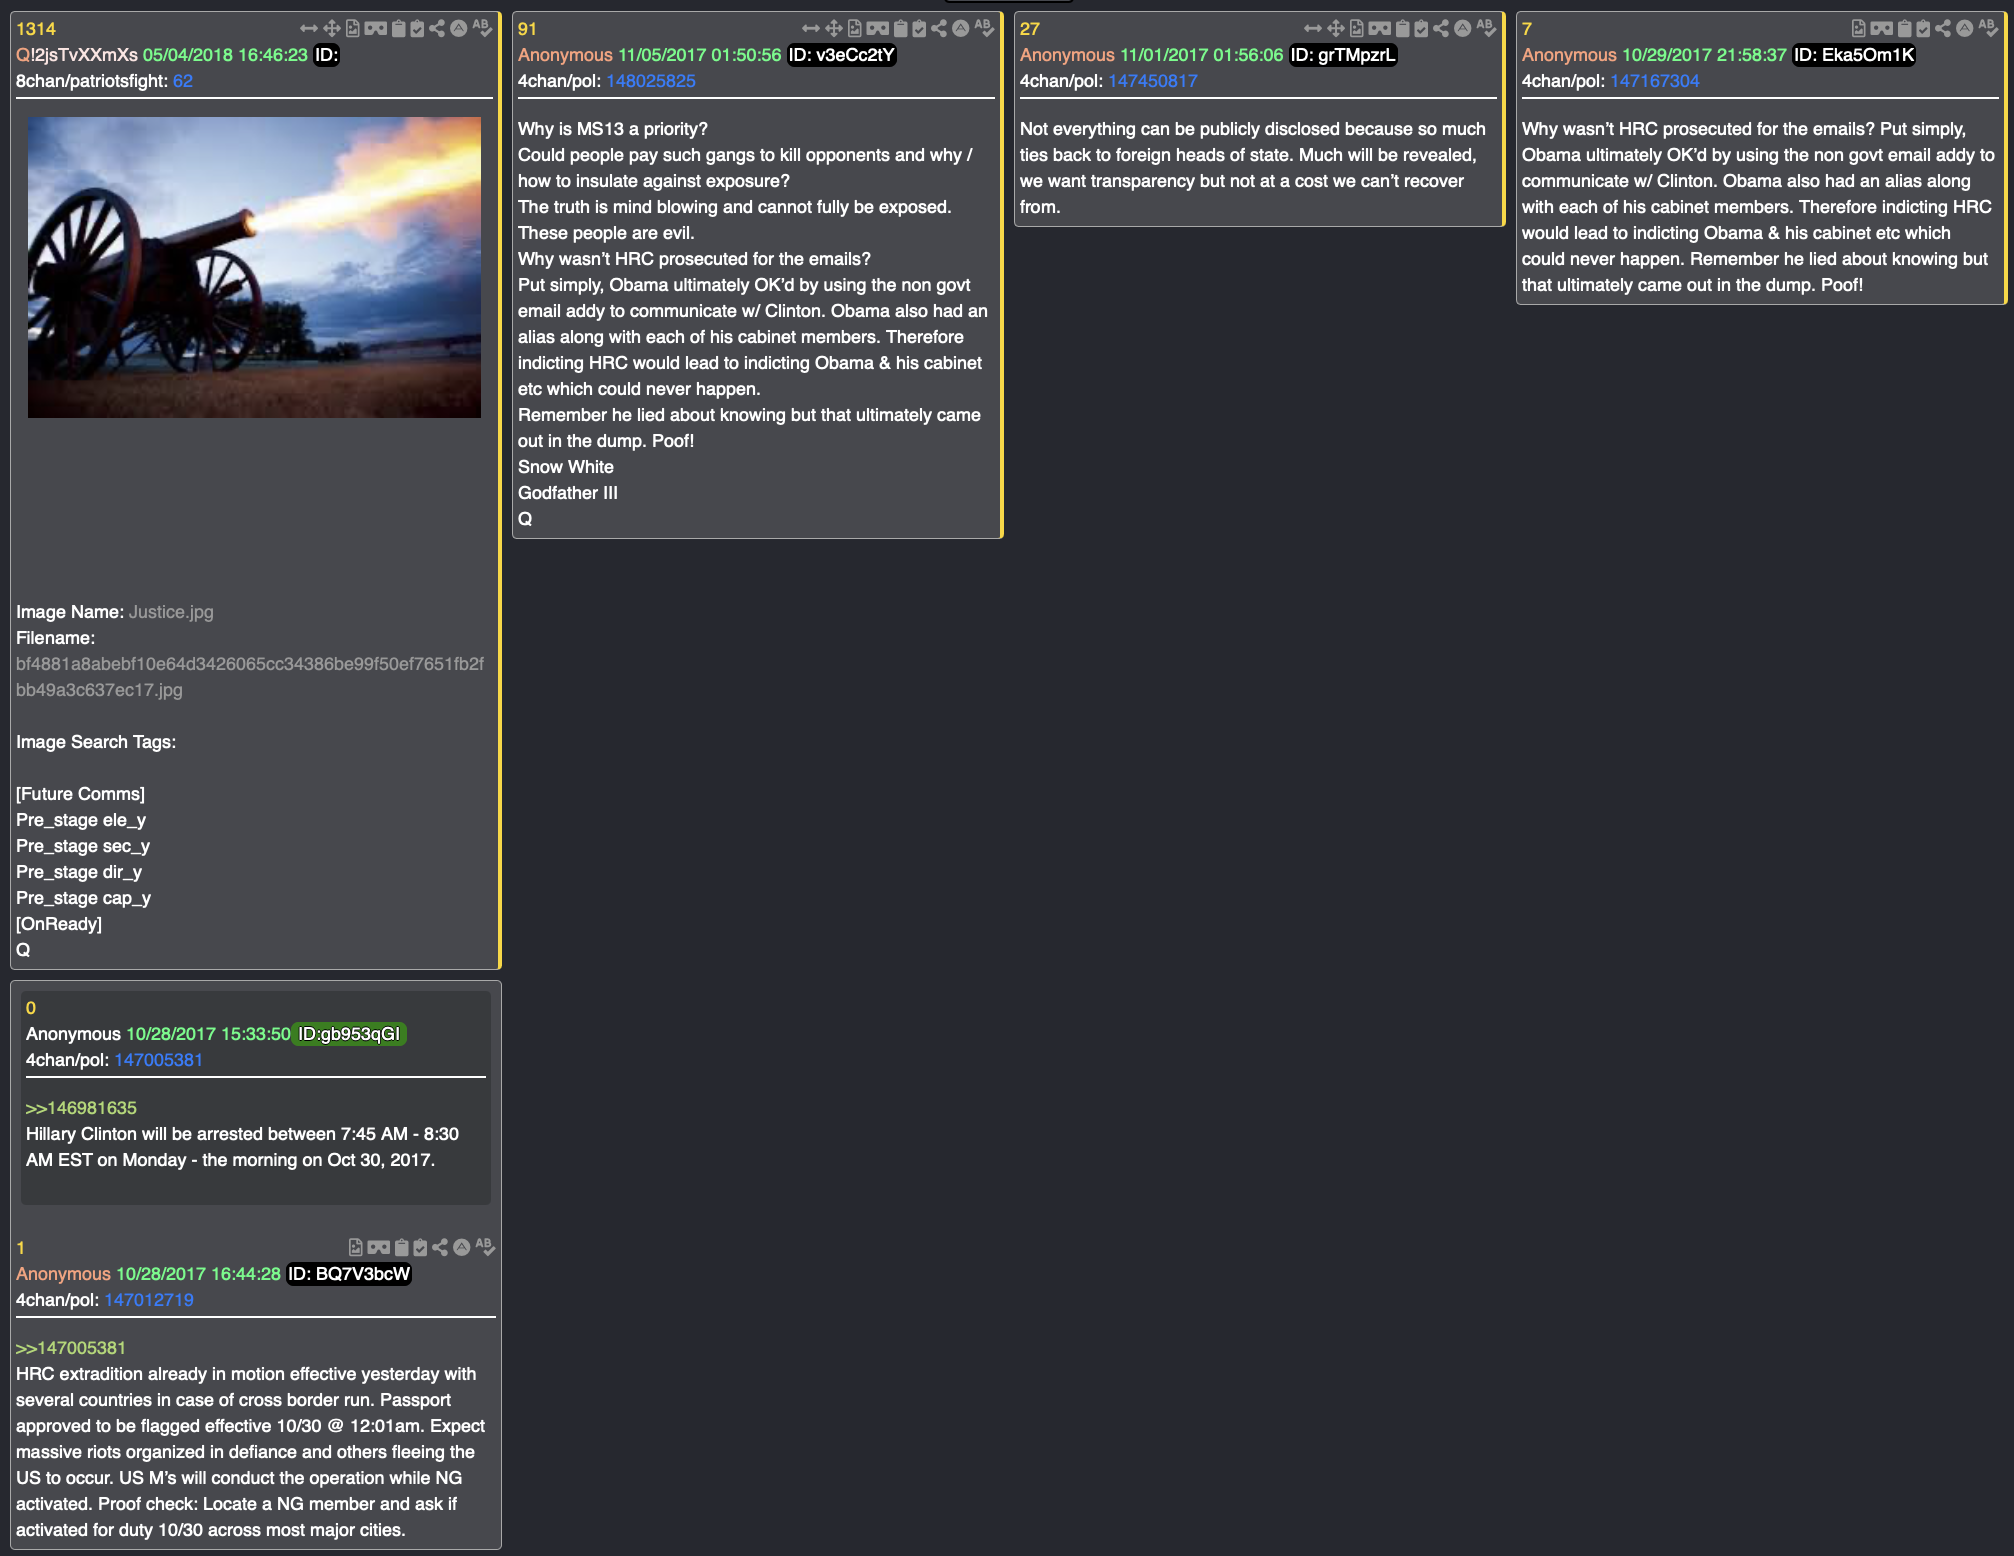2014x1556 pixels.
Task: Click the horizontal resize arrows icon on post 27
Action: pos(1313,29)
